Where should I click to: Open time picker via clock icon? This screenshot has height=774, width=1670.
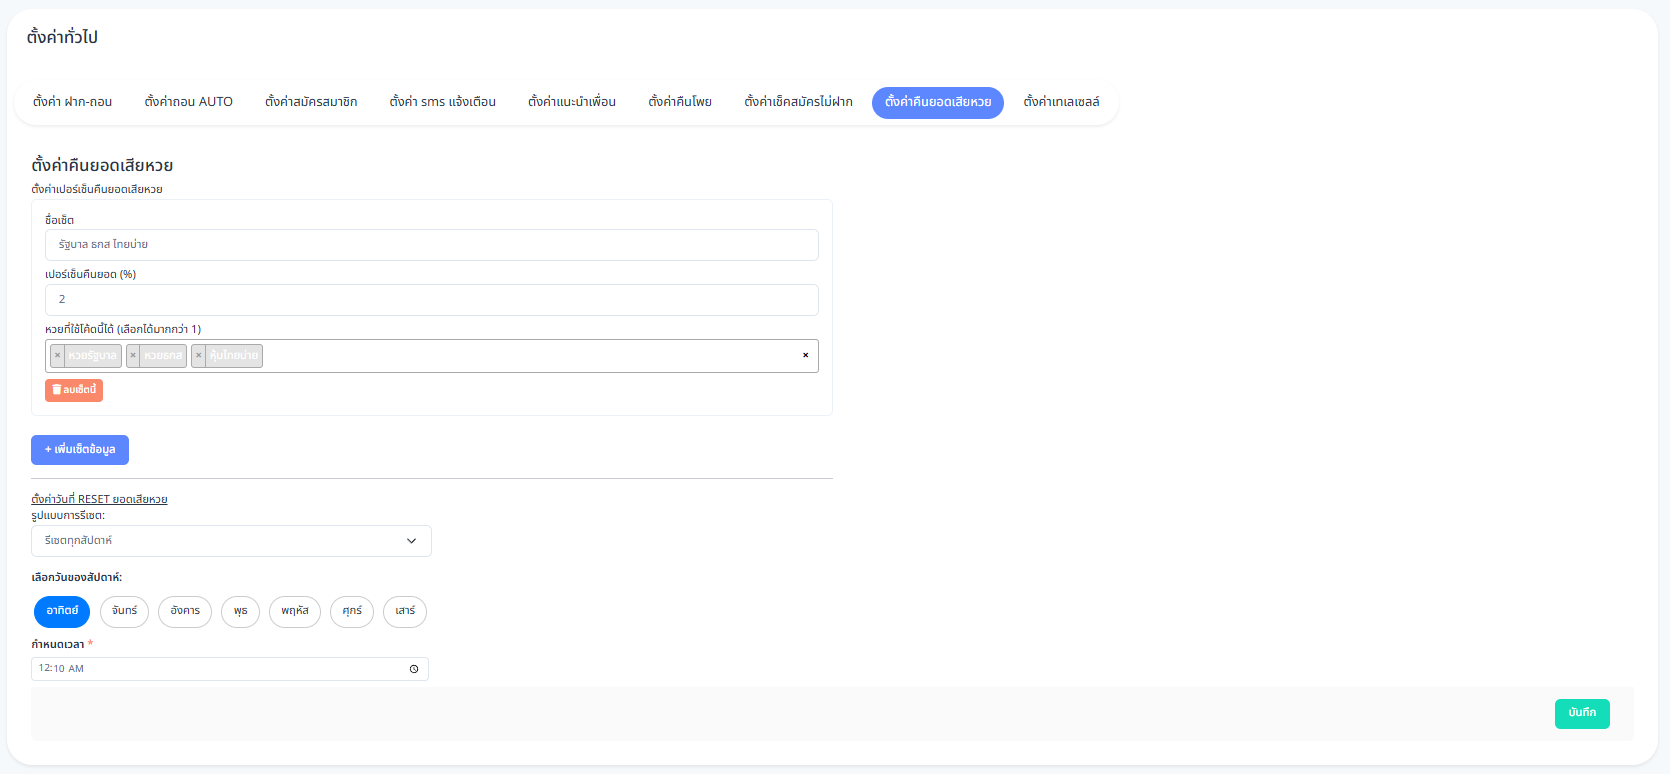click(x=414, y=669)
